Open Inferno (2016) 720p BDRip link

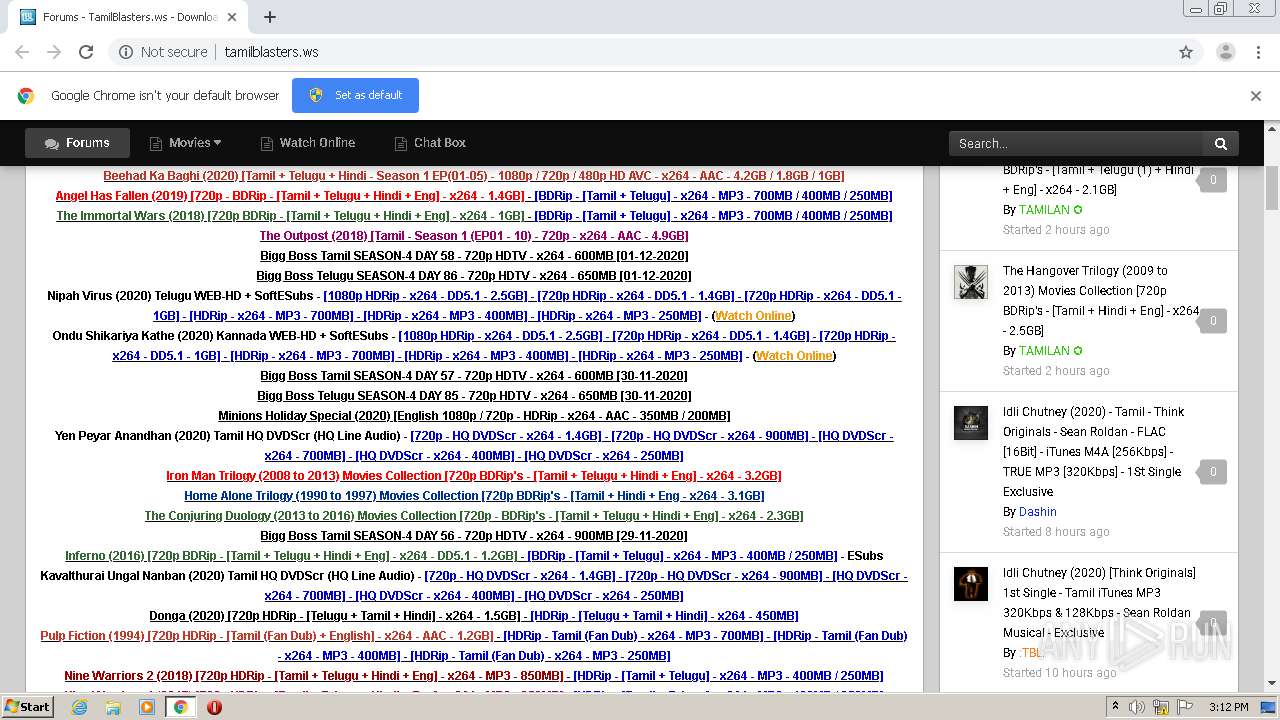pos(292,555)
